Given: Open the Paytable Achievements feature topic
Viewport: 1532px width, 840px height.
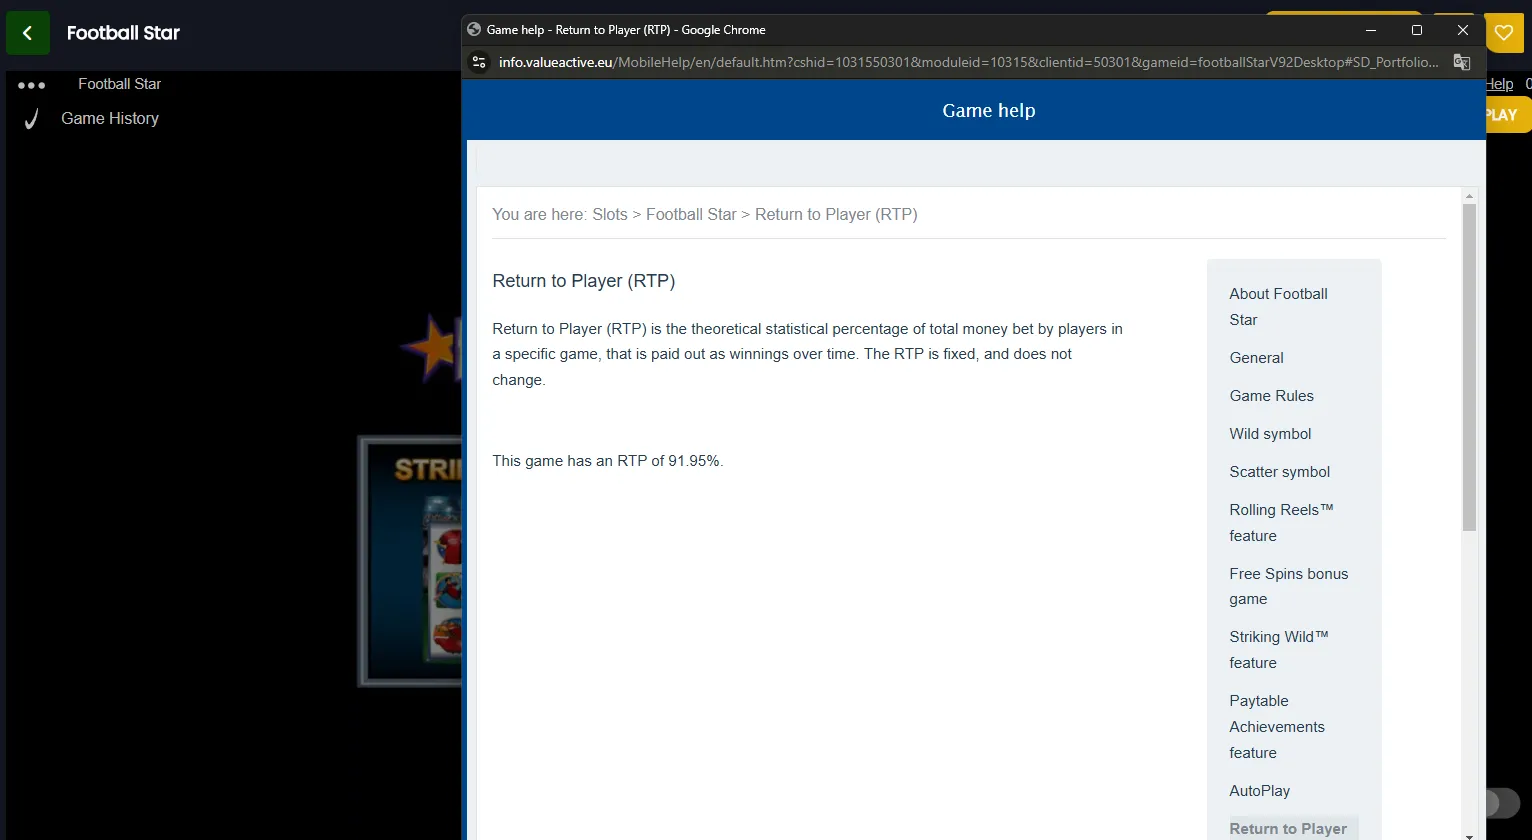Looking at the screenshot, I should pyautogui.click(x=1277, y=727).
